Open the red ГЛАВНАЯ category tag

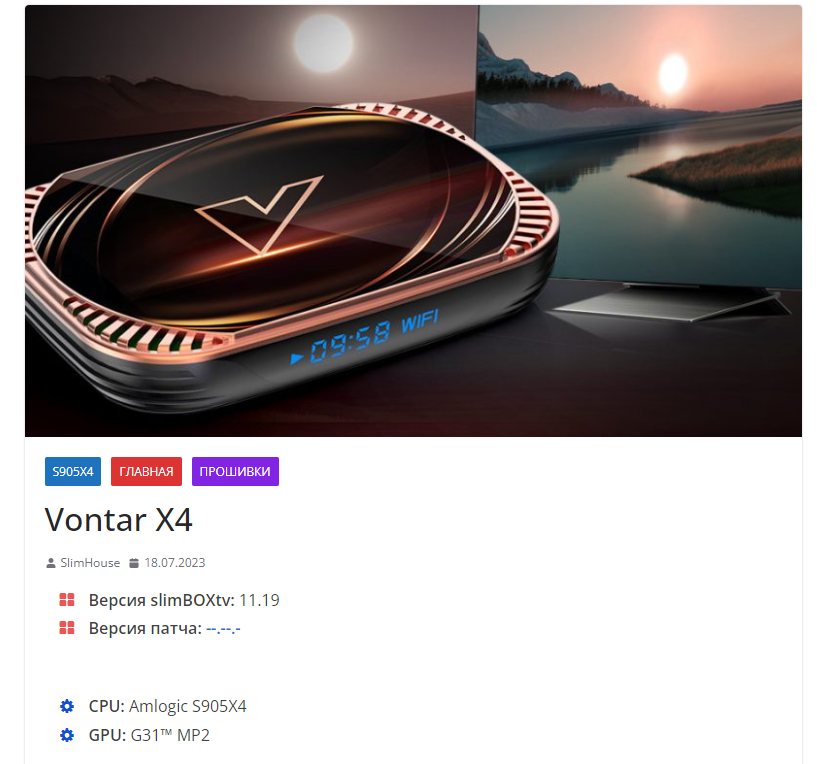146,471
